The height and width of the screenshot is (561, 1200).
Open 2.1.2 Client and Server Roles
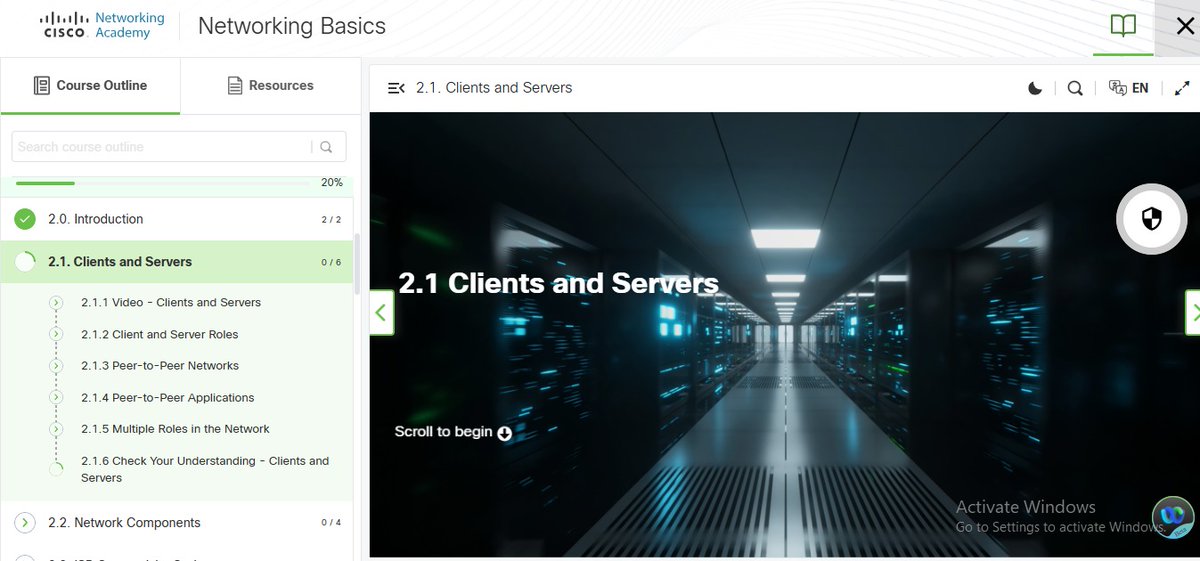click(x=160, y=334)
